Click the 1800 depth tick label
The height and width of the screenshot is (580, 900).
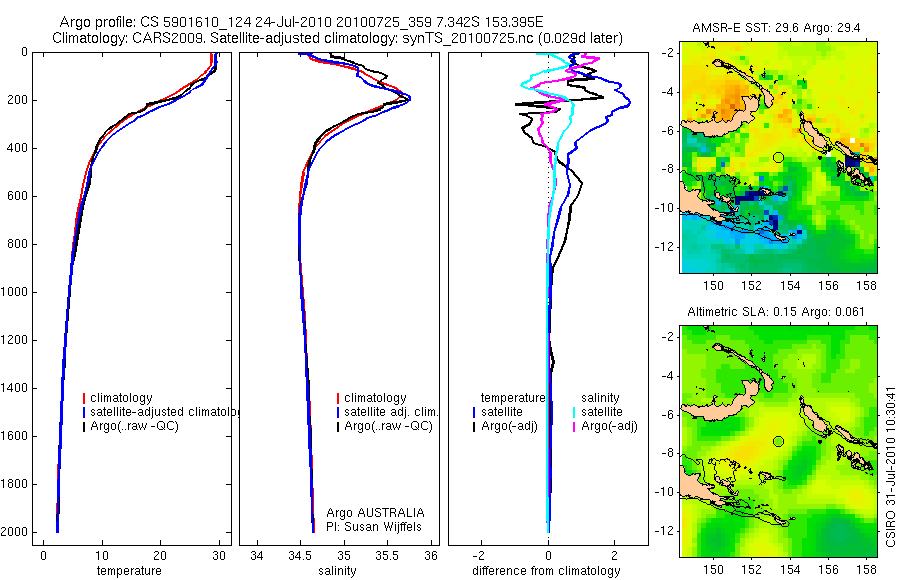tap(14, 484)
